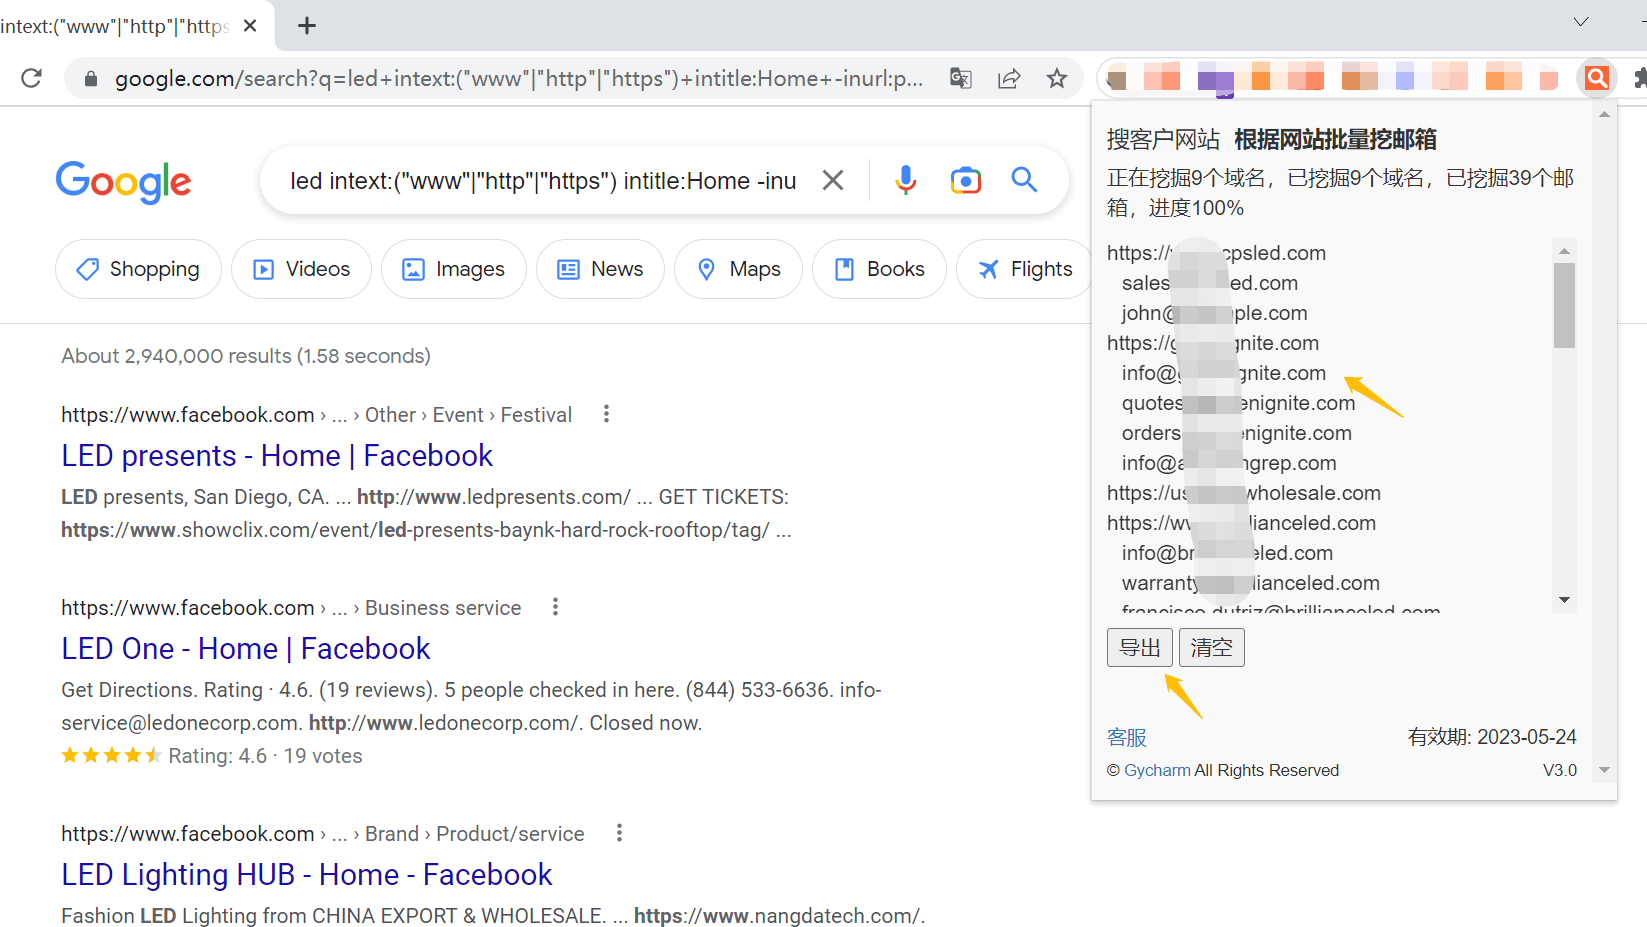The width and height of the screenshot is (1647, 927).
Task: Click popup outer scroll up arrow
Action: pos(1605,115)
